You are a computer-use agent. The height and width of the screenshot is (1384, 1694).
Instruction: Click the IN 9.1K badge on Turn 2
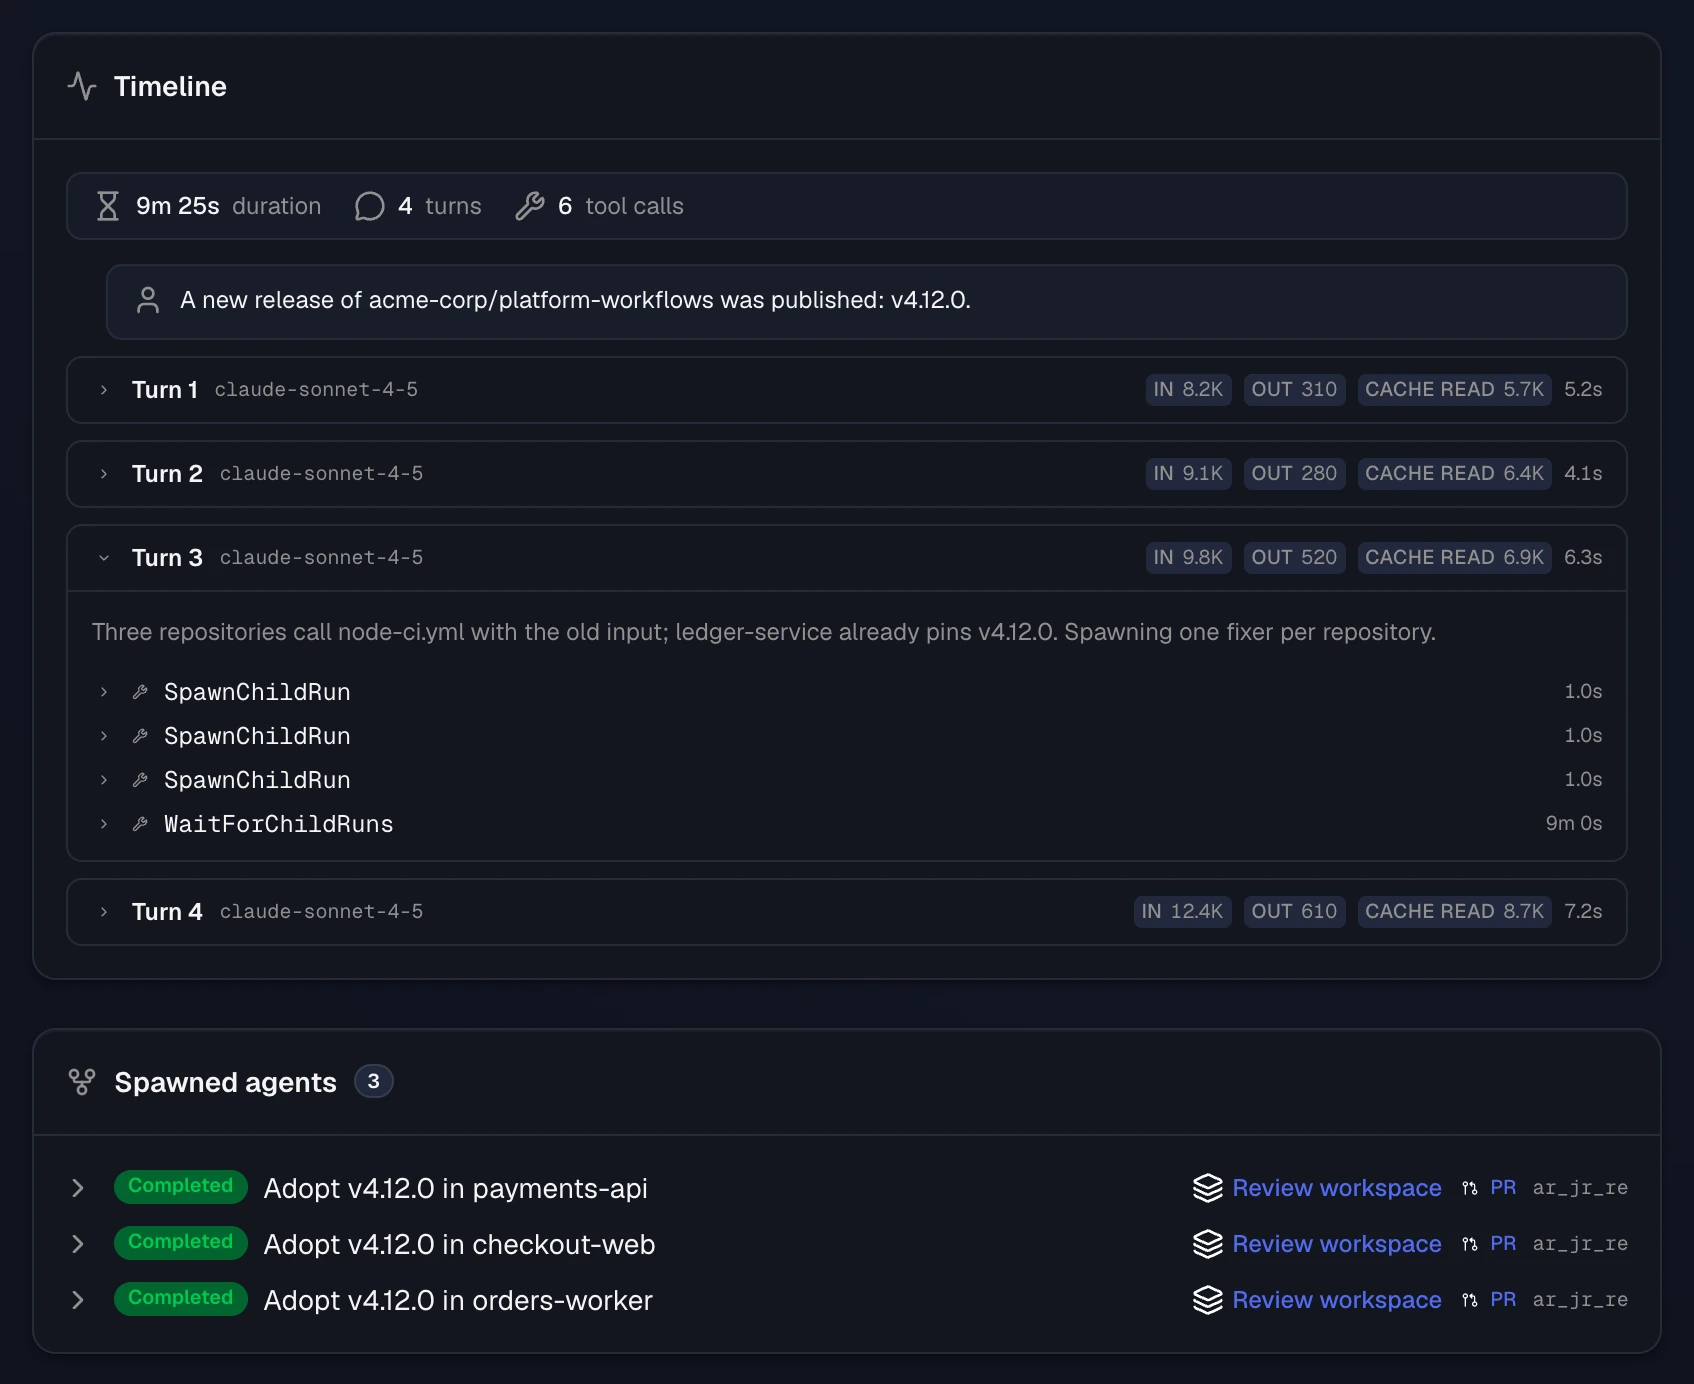tap(1188, 474)
